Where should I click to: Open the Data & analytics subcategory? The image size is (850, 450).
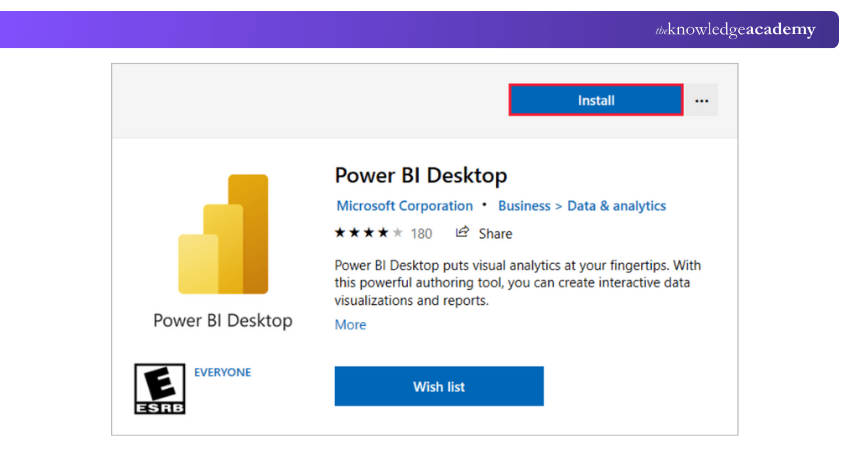coord(616,206)
